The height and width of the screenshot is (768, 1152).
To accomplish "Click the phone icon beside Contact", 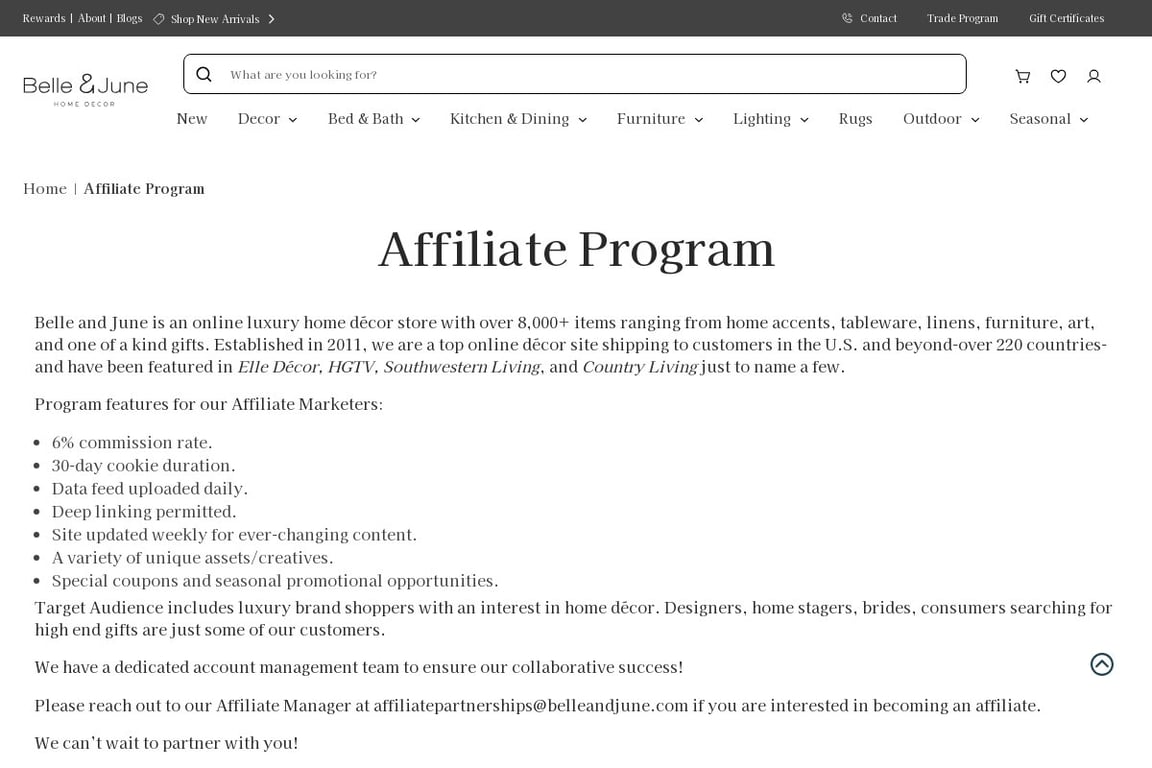I will [x=847, y=18].
